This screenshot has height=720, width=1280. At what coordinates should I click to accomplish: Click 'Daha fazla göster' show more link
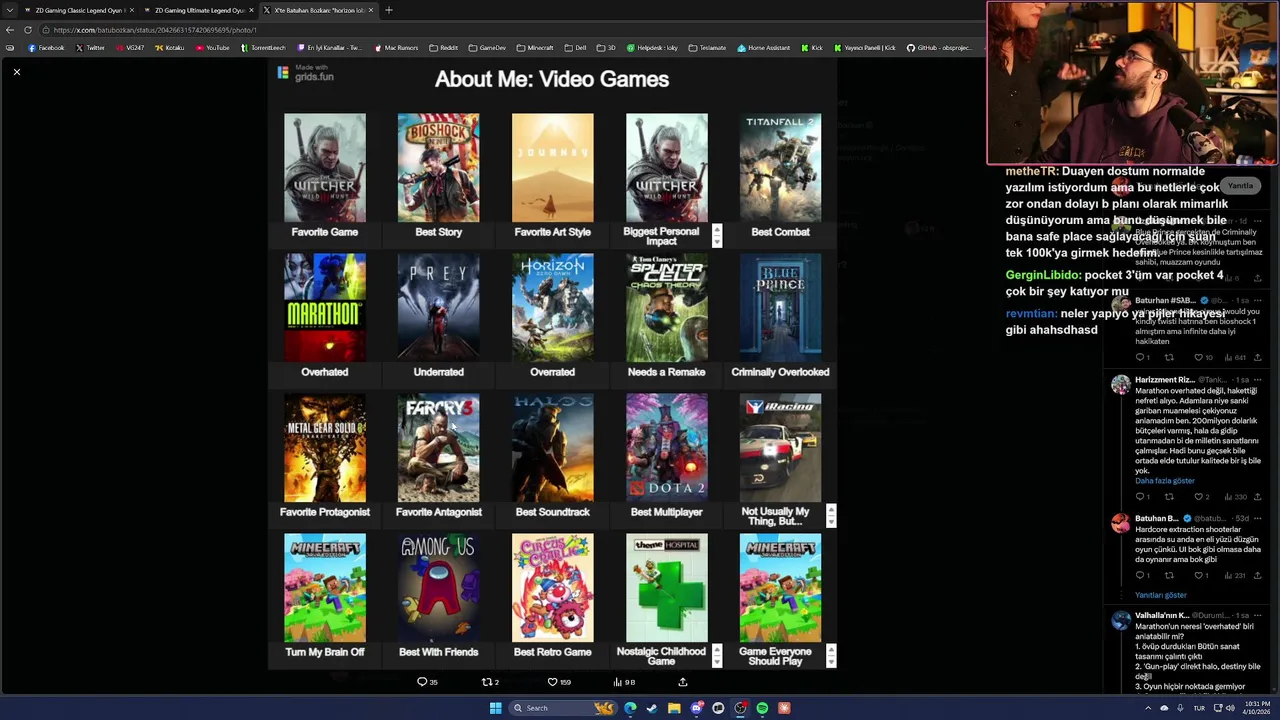1165,481
